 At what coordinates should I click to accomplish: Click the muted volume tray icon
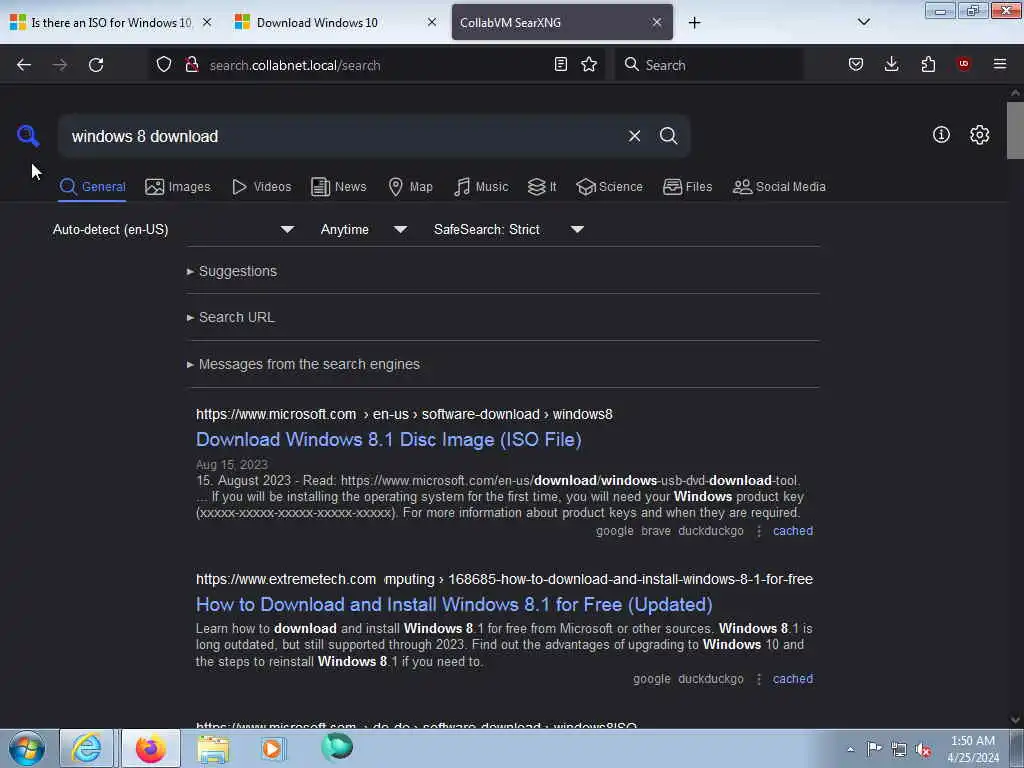pos(923,750)
